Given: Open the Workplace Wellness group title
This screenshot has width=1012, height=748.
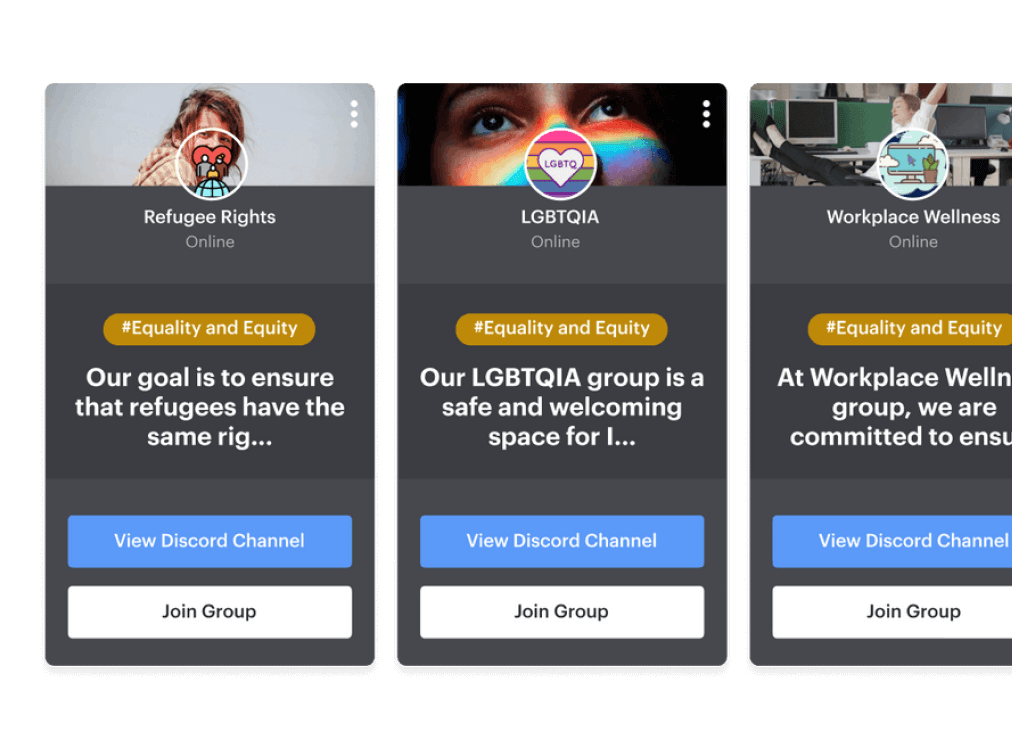Looking at the screenshot, I should 913,217.
